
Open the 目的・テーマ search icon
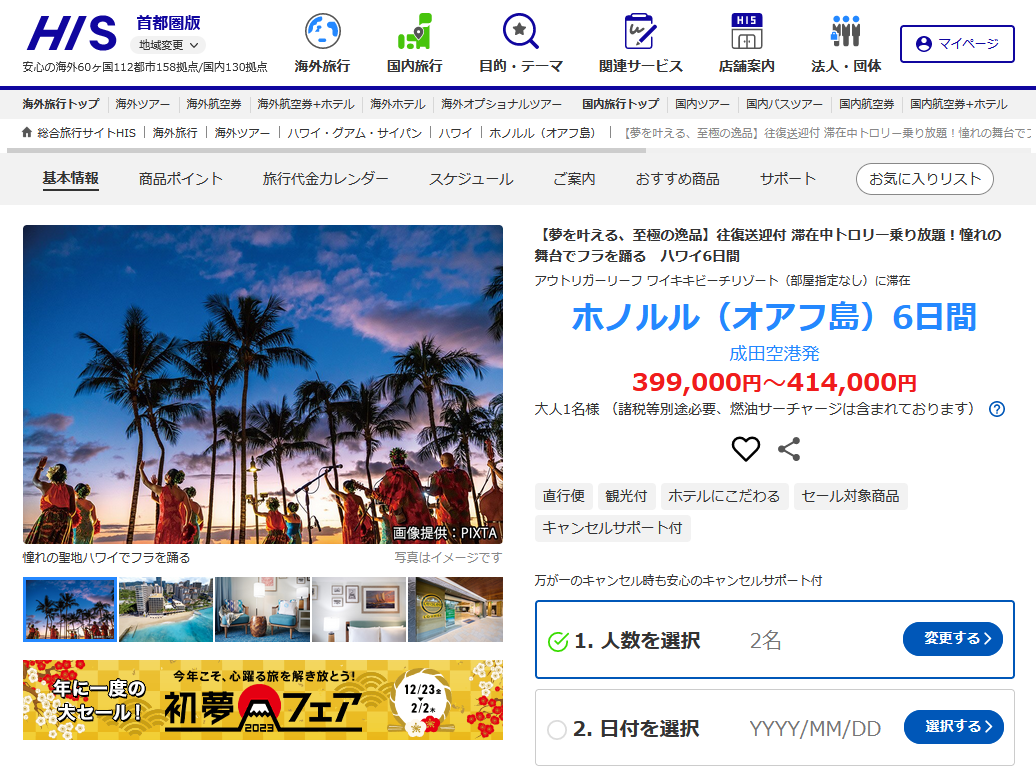coord(521,31)
